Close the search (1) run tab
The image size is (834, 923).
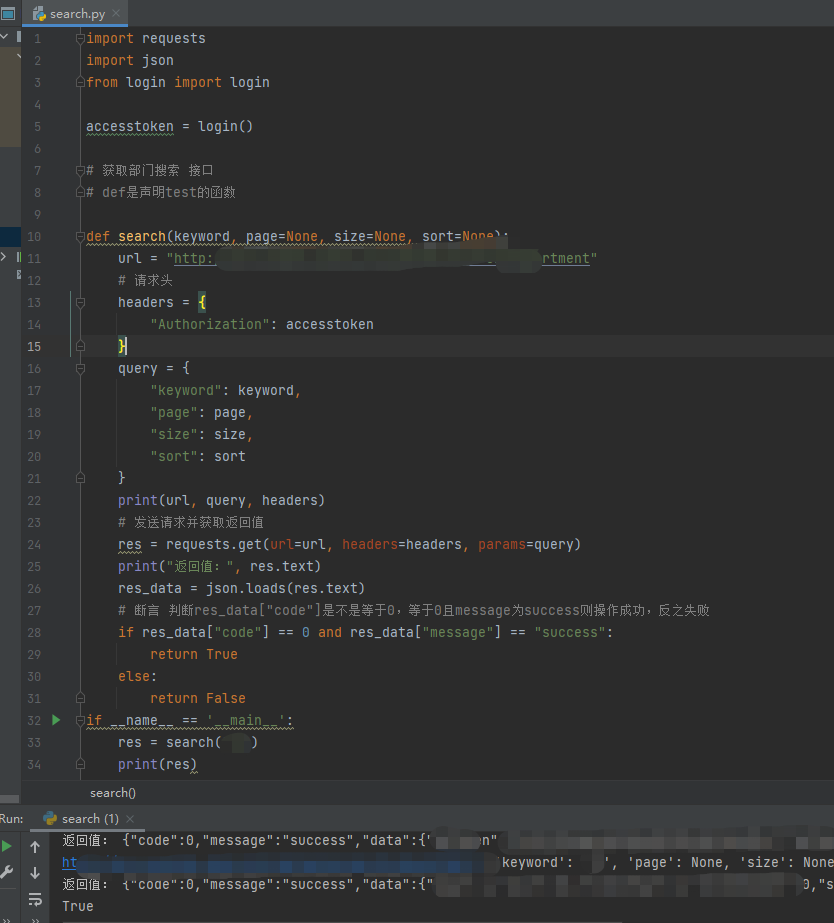click(130, 819)
